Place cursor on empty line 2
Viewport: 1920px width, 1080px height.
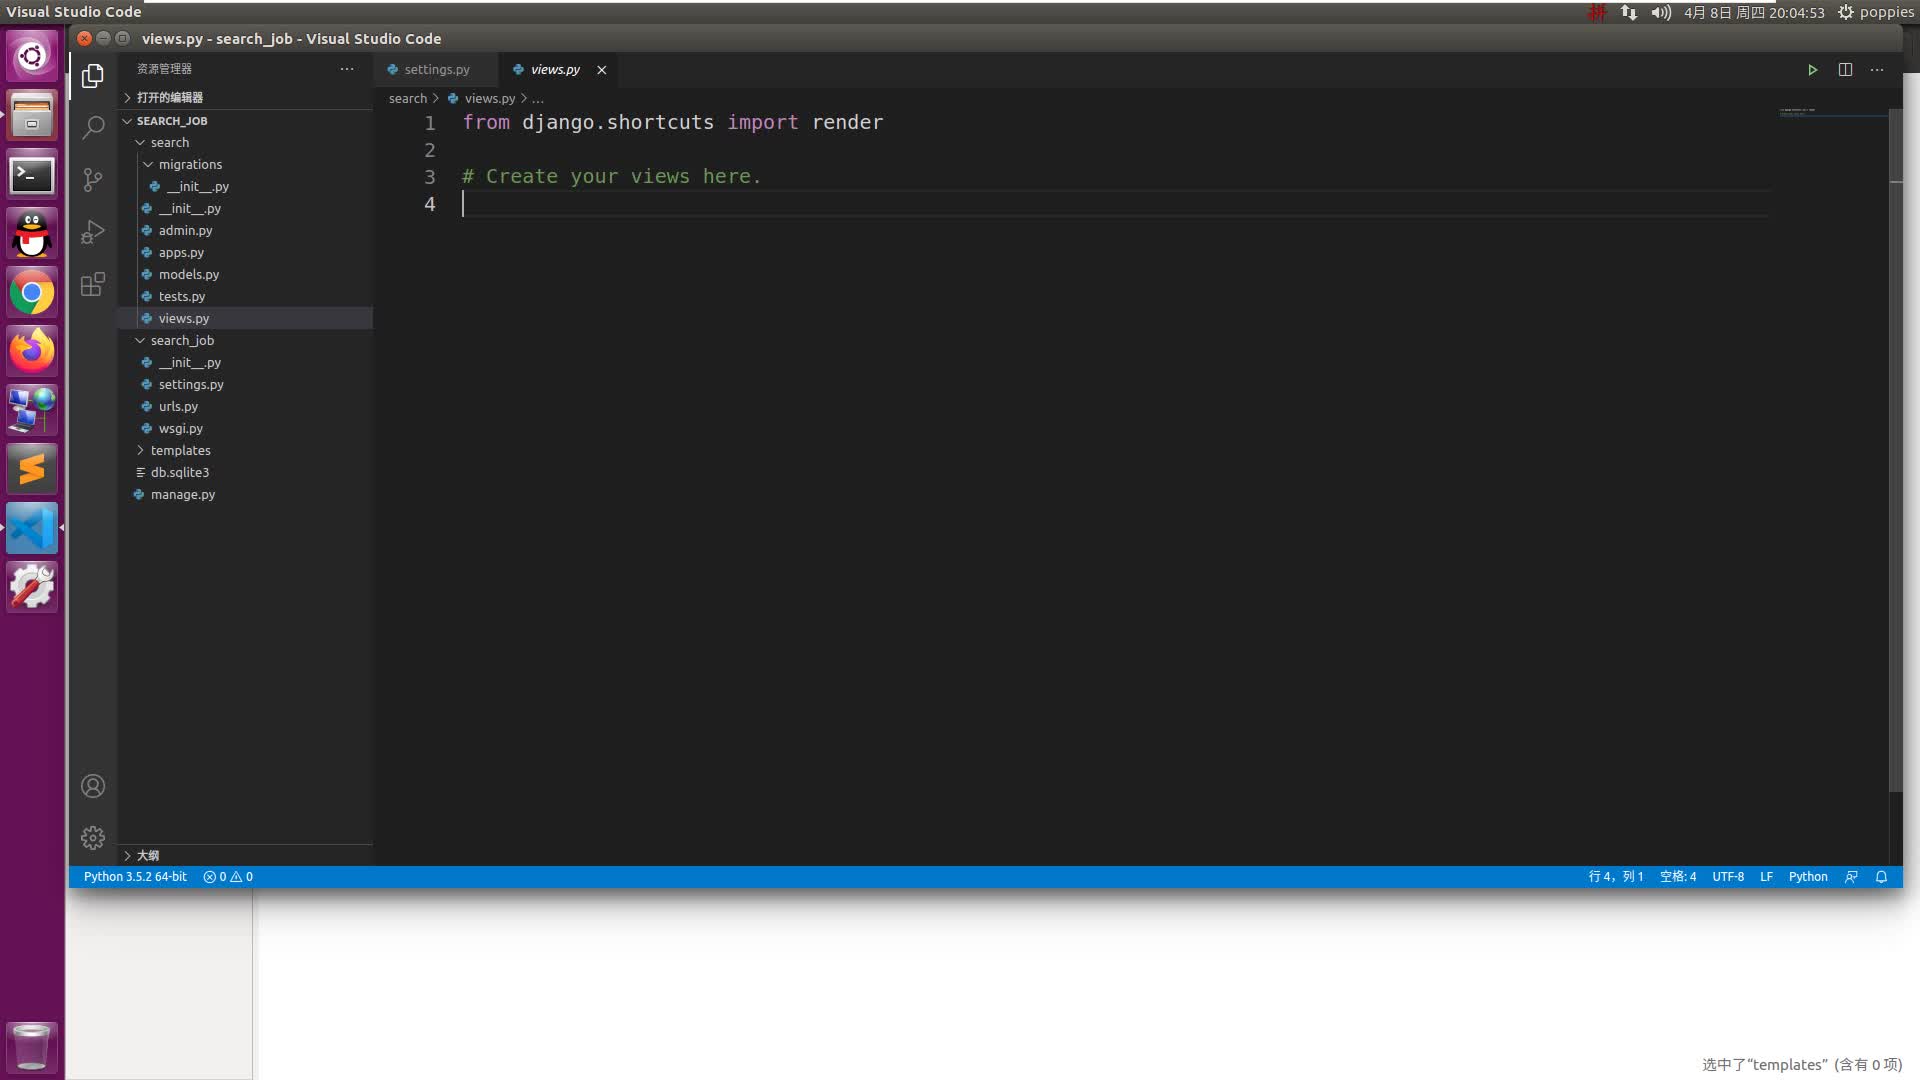pos(1115,150)
